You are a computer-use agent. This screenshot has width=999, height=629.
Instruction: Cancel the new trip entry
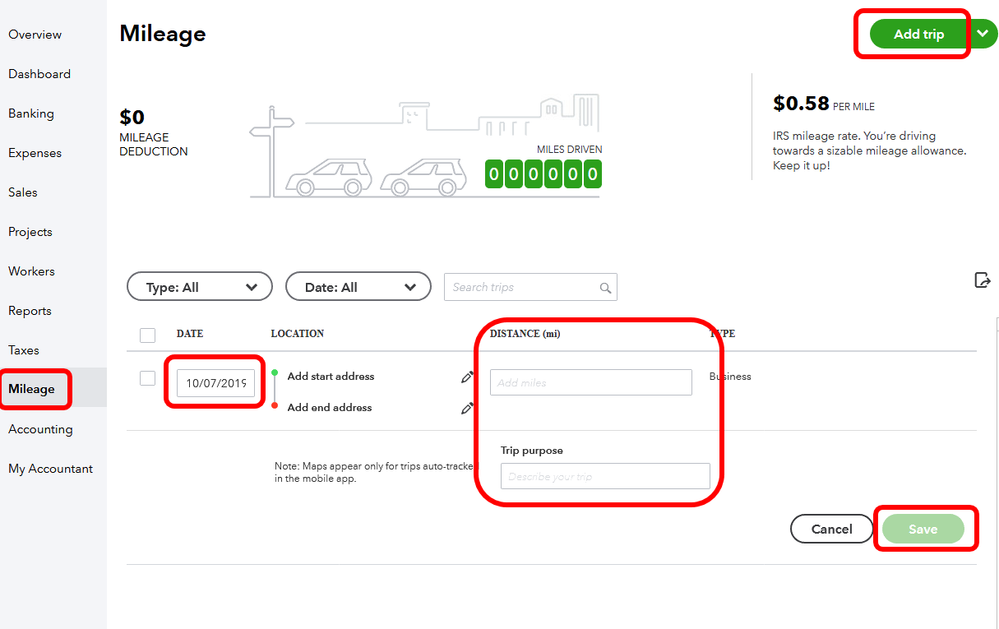click(831, 529)
